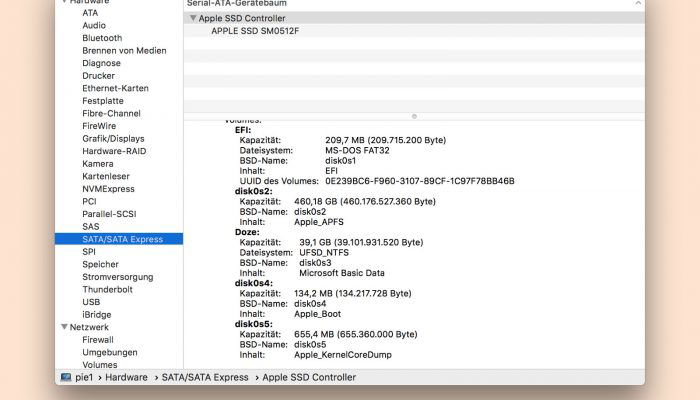Open Grafik/Displays entry
This screenshot has width=700, height=400.
(113, 138)
